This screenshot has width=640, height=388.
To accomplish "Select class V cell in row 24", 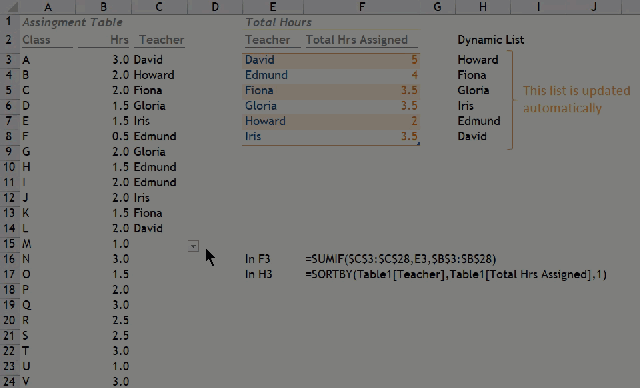I will [x=26, y=381].
